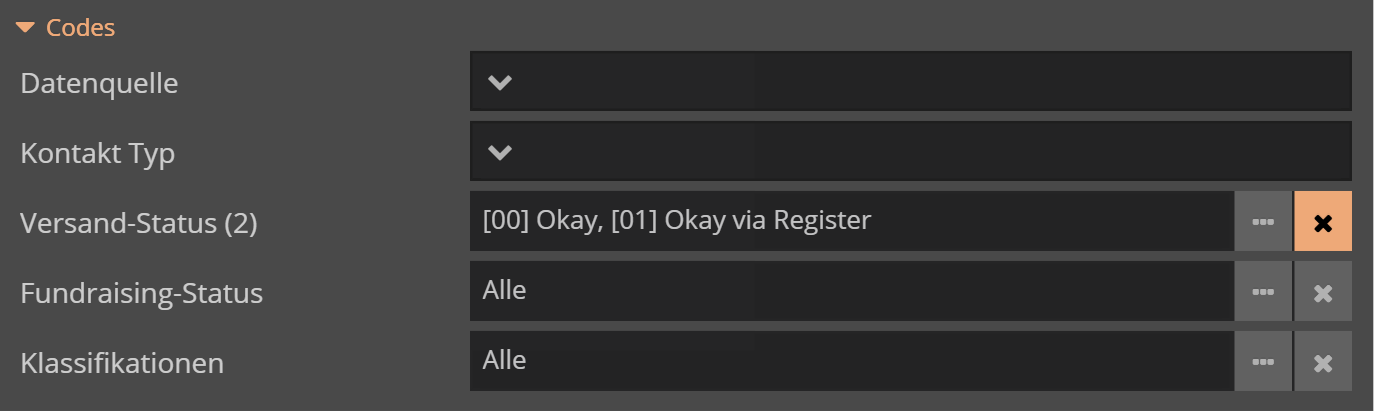Click the Fundraising-Status field showing Alle
The height and width of the screenshot is (412, 1374).
850,292
